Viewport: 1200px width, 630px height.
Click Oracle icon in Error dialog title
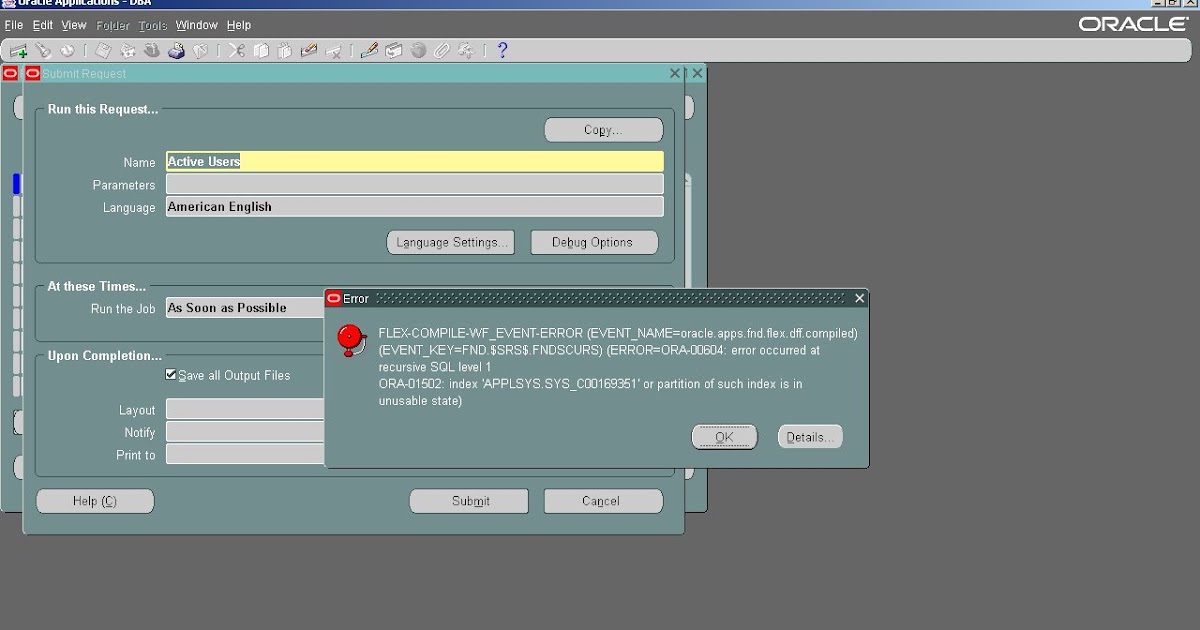[334, 298]
